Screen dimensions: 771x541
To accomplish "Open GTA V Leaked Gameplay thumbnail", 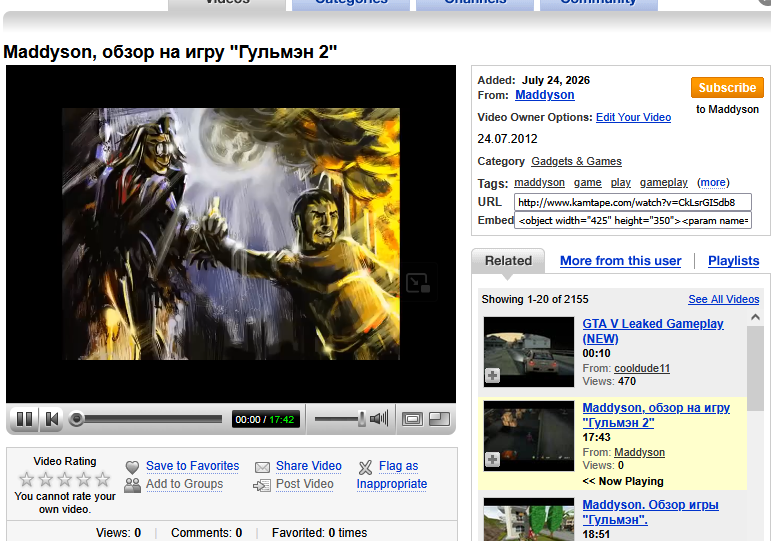I will [x=529, y=352].
